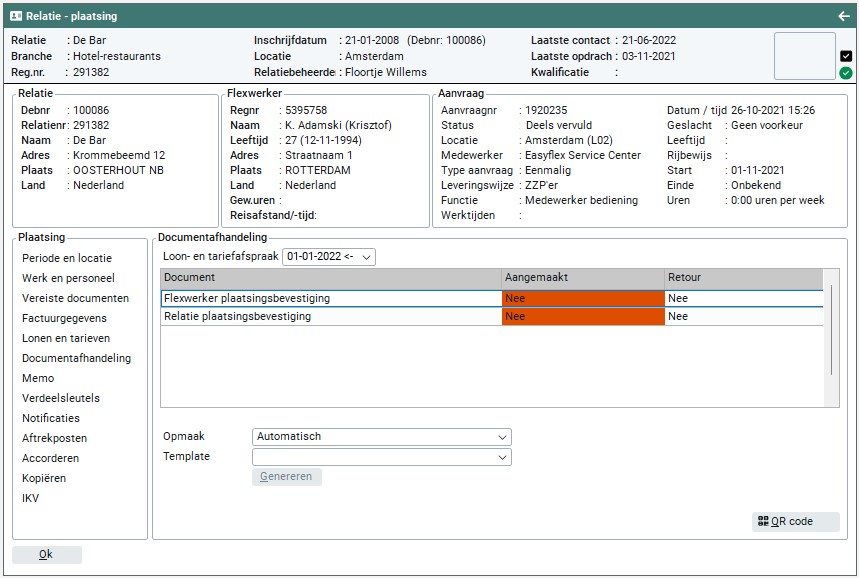Select the Accorderen menu entry
859x578 pixels.
[x=51, y=458]
